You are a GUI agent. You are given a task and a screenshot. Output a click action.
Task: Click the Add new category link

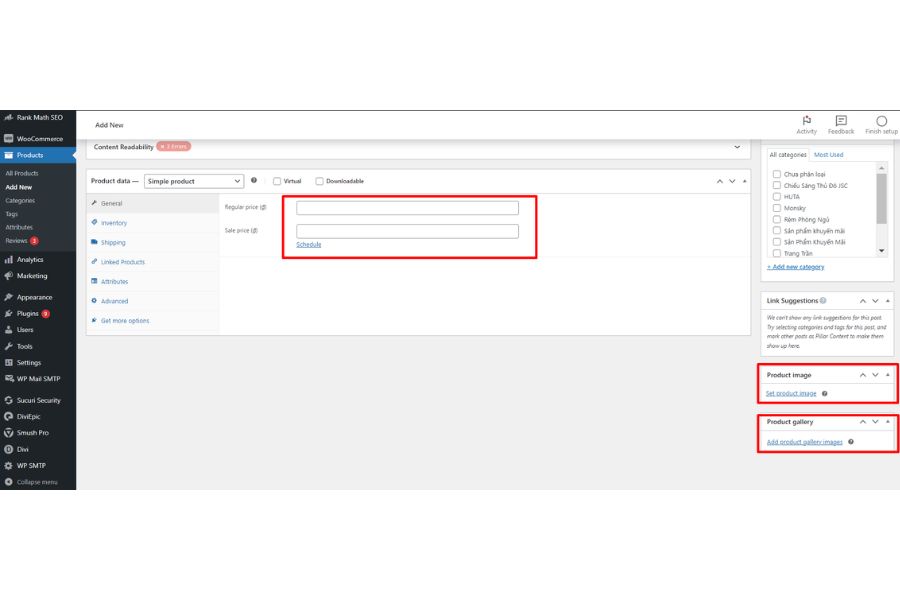click(x=796, y=267)
